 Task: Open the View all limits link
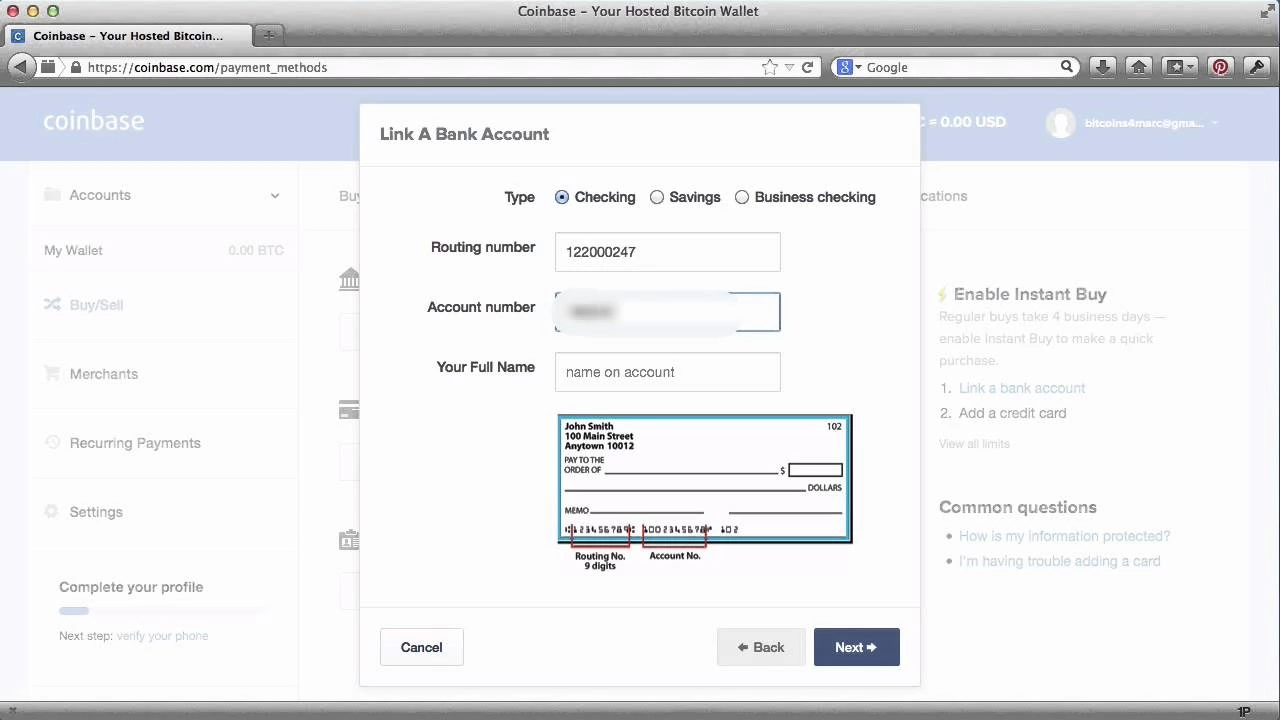[x=974, y=443]
